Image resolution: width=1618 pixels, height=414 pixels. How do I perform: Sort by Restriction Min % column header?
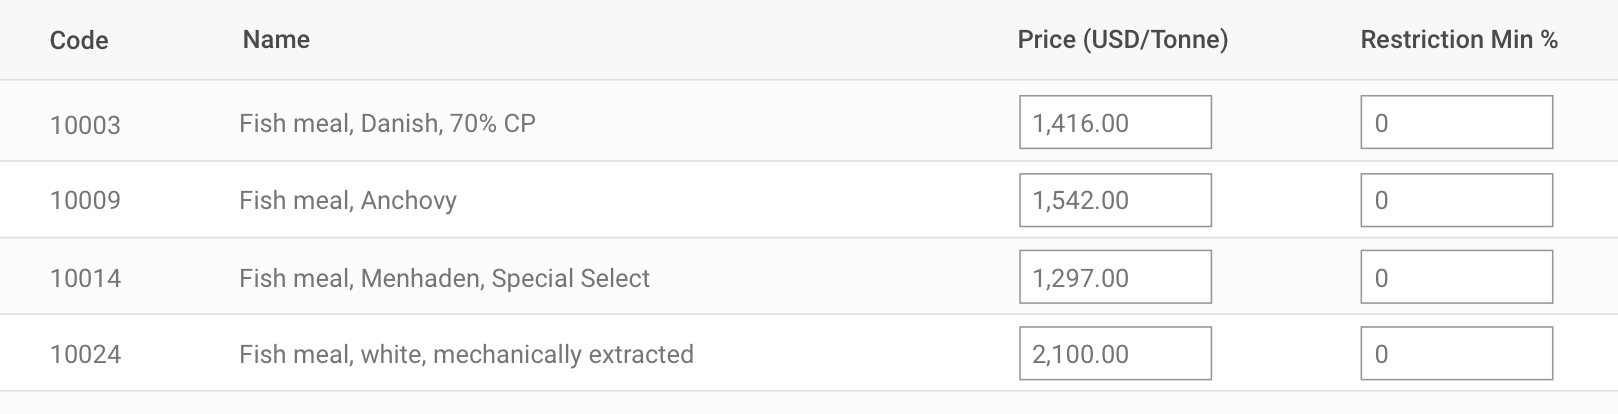tap(1459, 40)
